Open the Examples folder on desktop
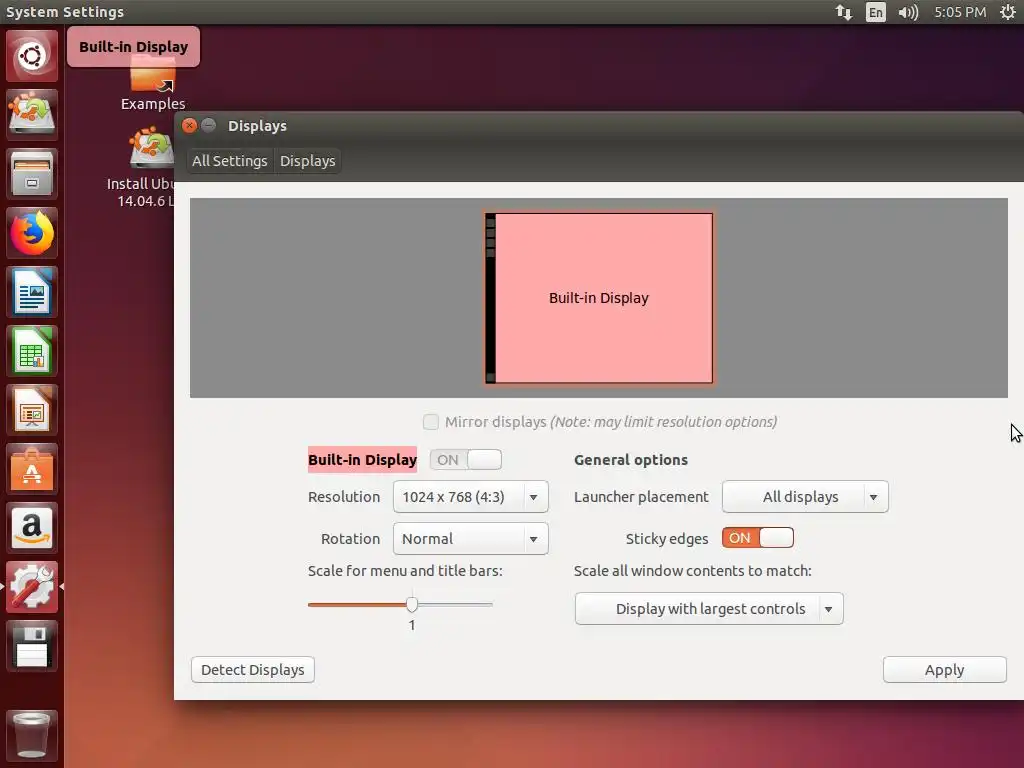1024x768 pixels. tap(153, 84)
